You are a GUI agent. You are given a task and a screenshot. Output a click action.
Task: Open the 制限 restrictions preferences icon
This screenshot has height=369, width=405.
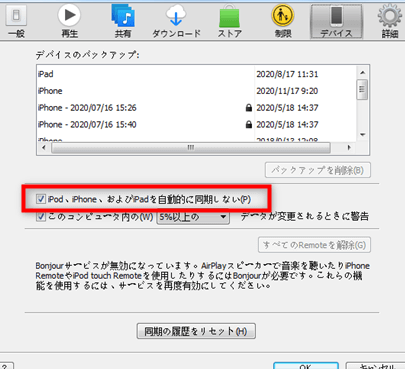(283, 21)
